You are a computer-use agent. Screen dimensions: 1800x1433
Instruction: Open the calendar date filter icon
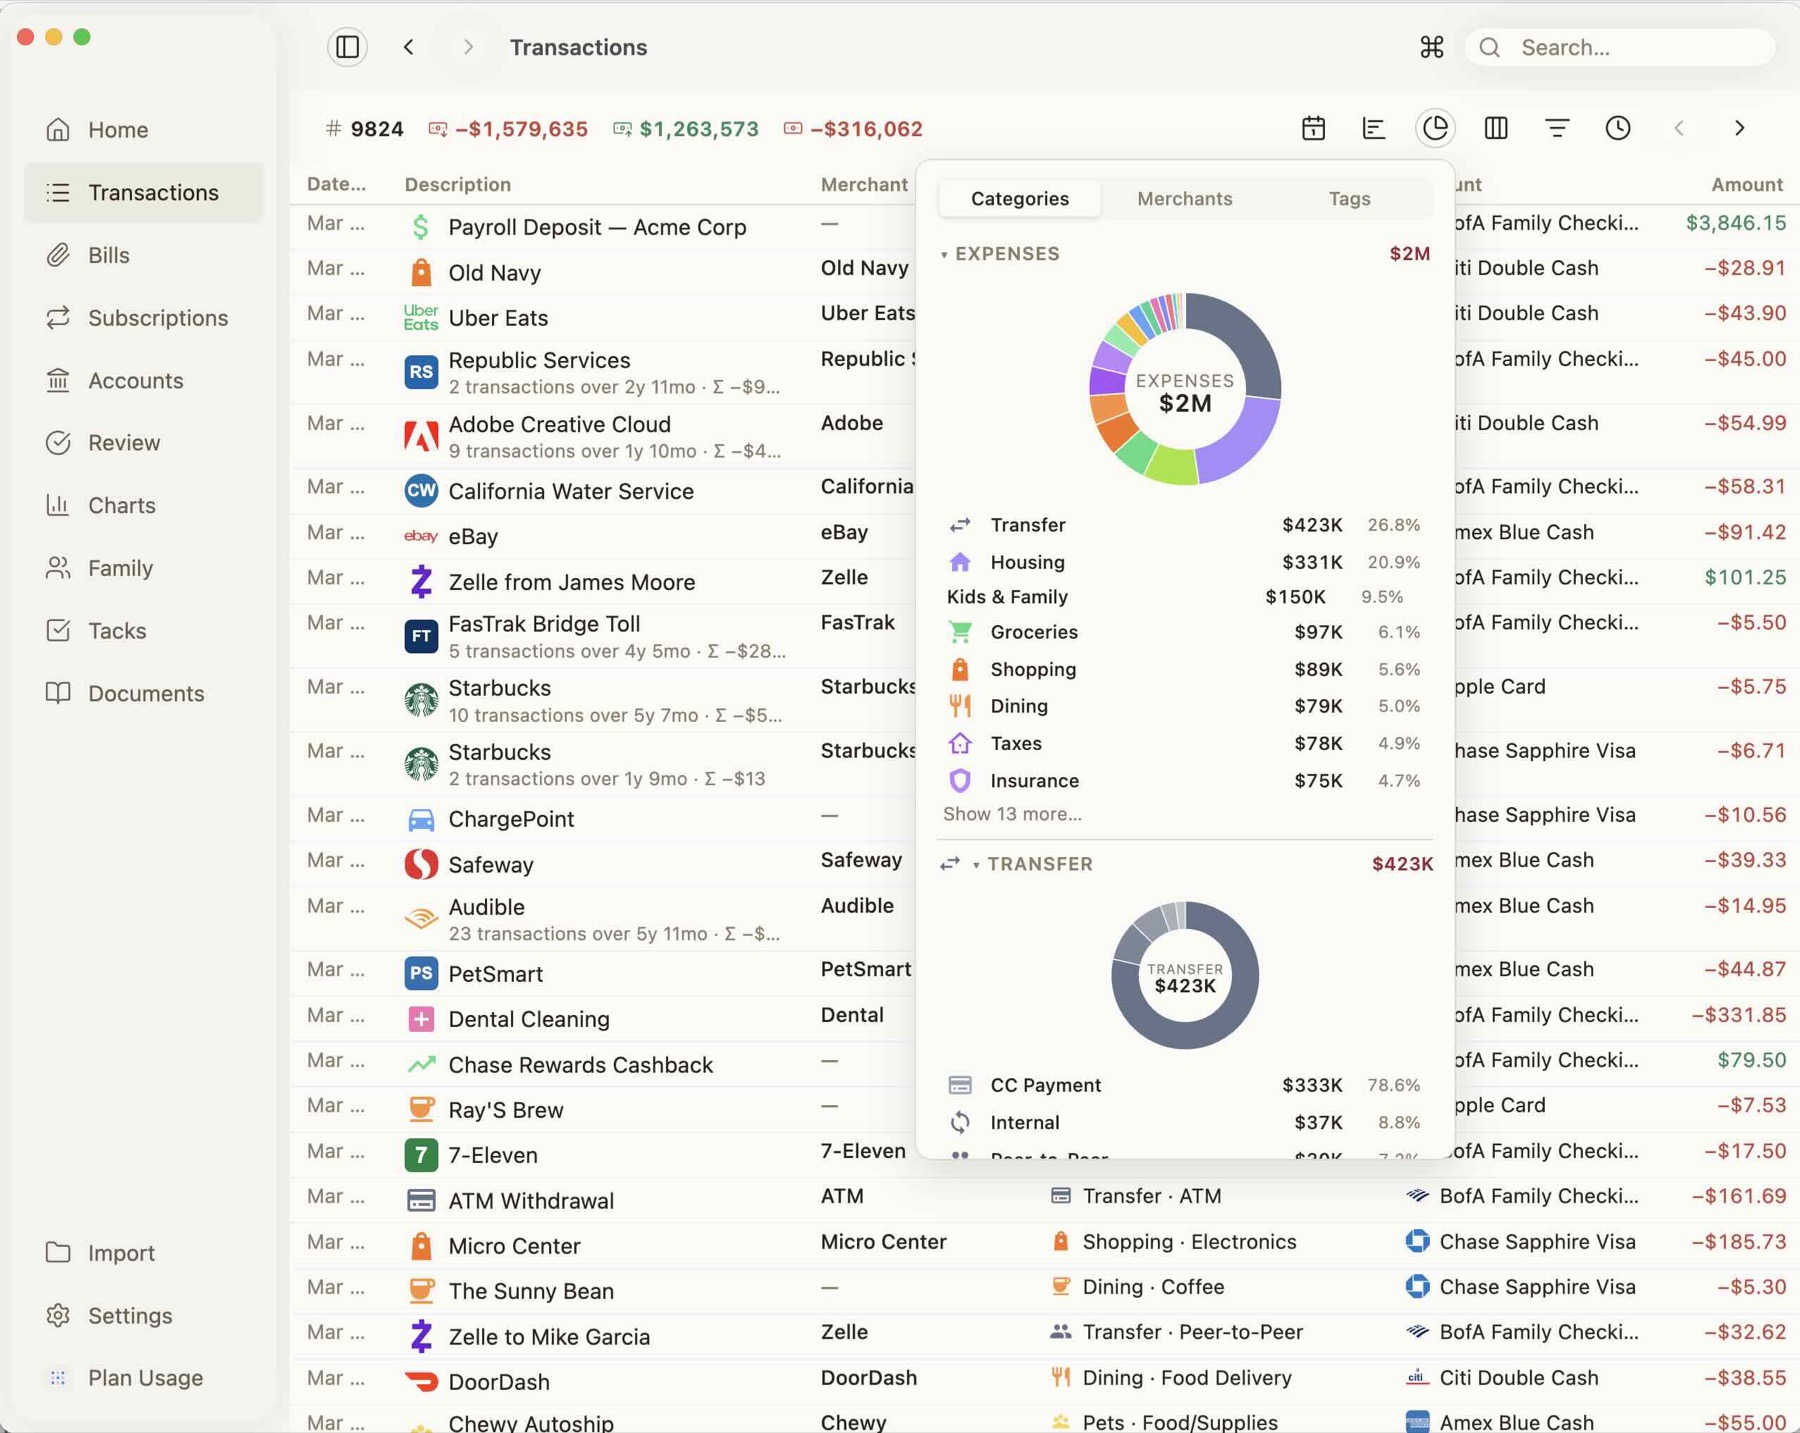tap(1313, 128)
